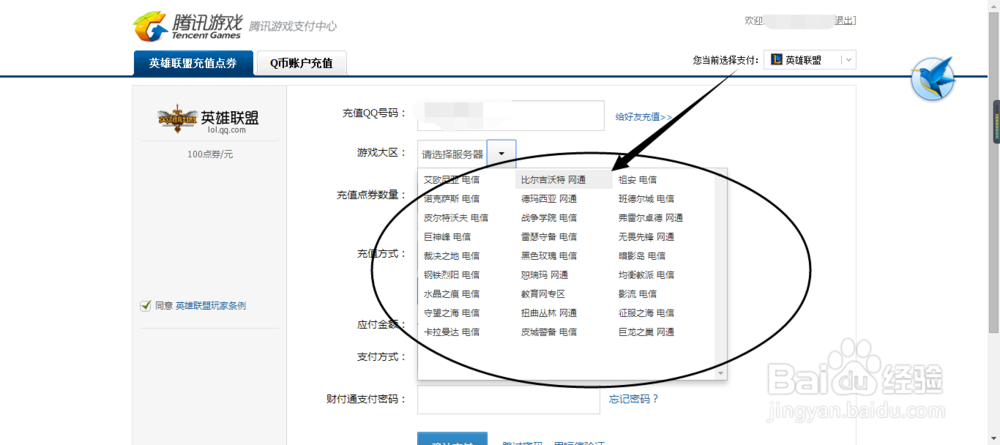Viewport: 1000px width, 445px height.
Task: Select 裁决之地 电信 entry
Action: 452,256
